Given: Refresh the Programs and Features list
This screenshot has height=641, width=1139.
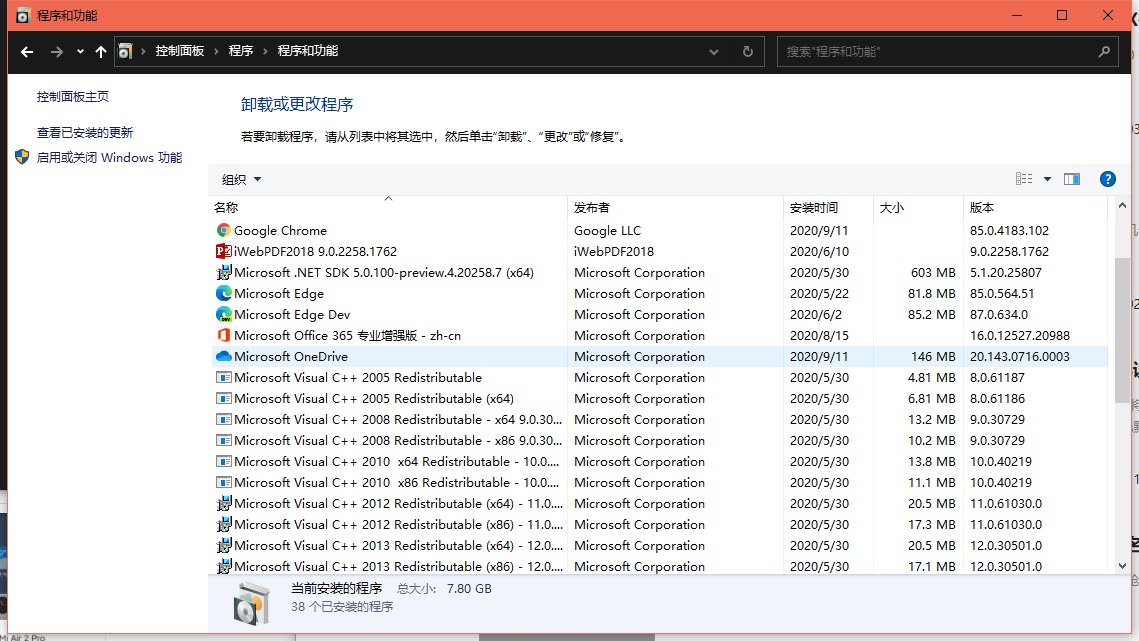Looking at the screenshot, I should [x=747, y=52].
